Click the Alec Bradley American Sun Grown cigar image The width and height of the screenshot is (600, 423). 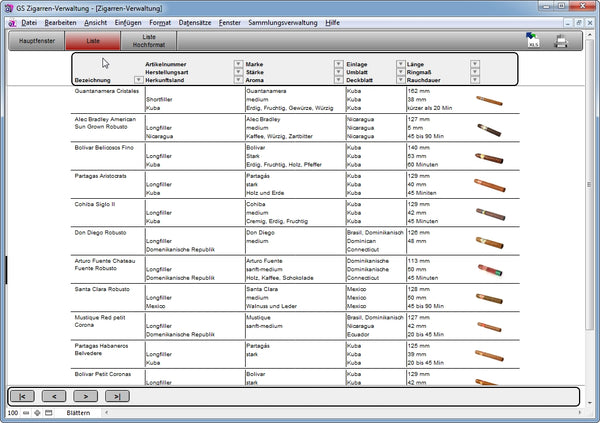489,130
